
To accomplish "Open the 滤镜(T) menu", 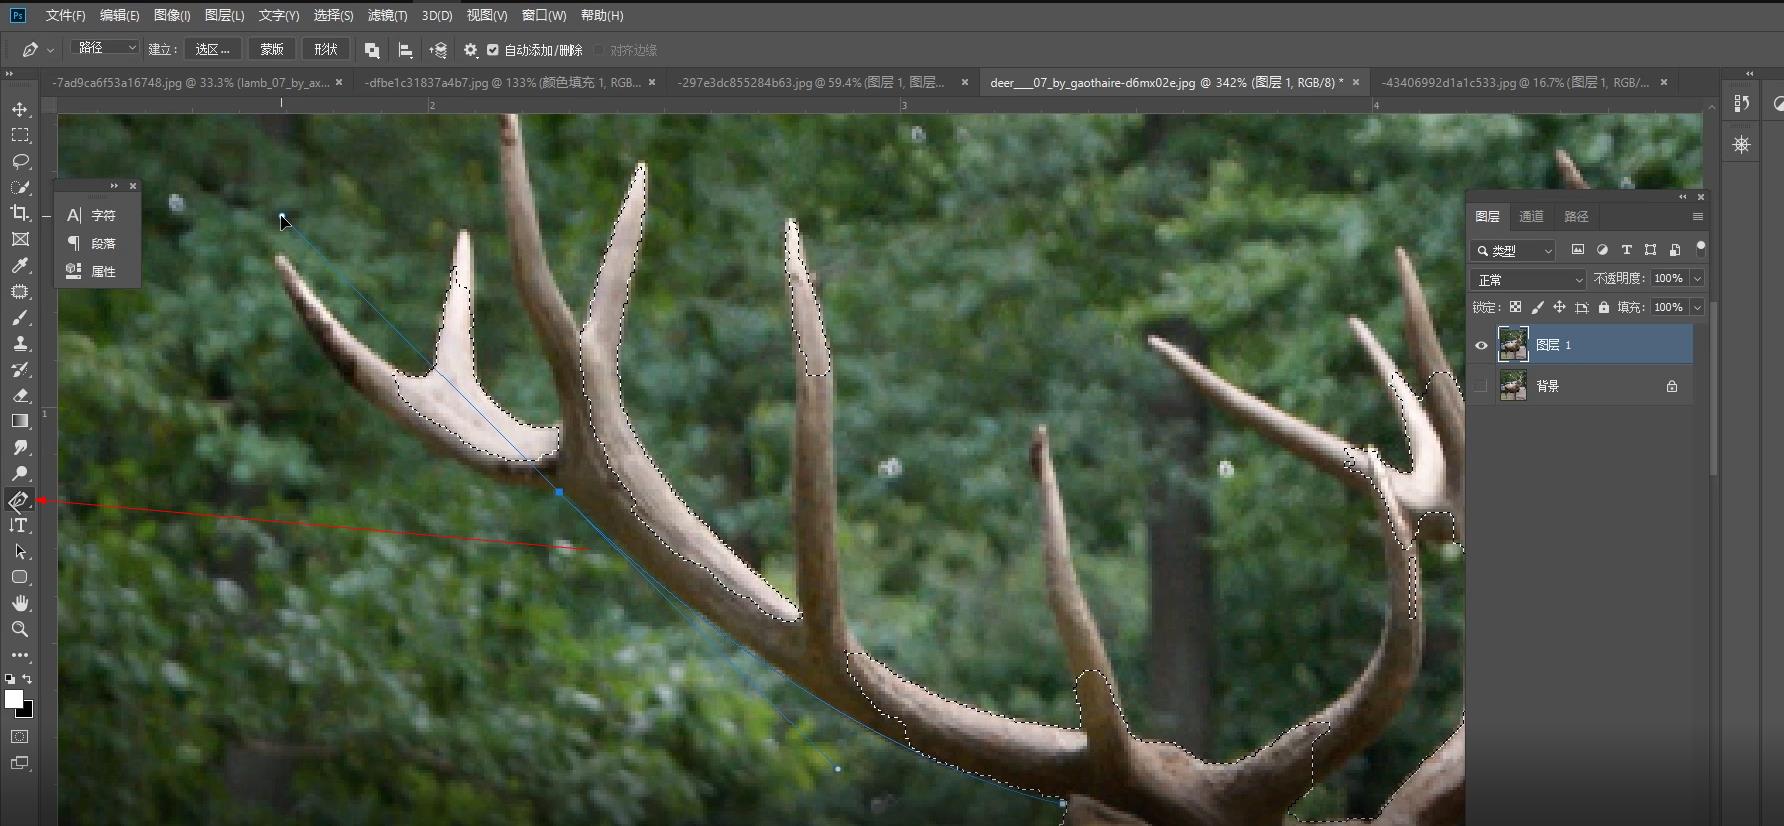I will click(x=387, y=15).
